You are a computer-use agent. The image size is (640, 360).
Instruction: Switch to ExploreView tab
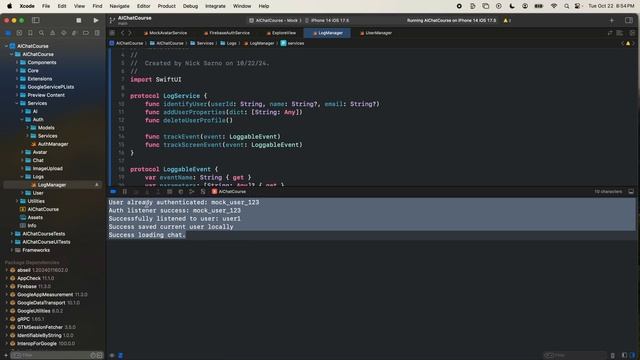tap(281, 33)
